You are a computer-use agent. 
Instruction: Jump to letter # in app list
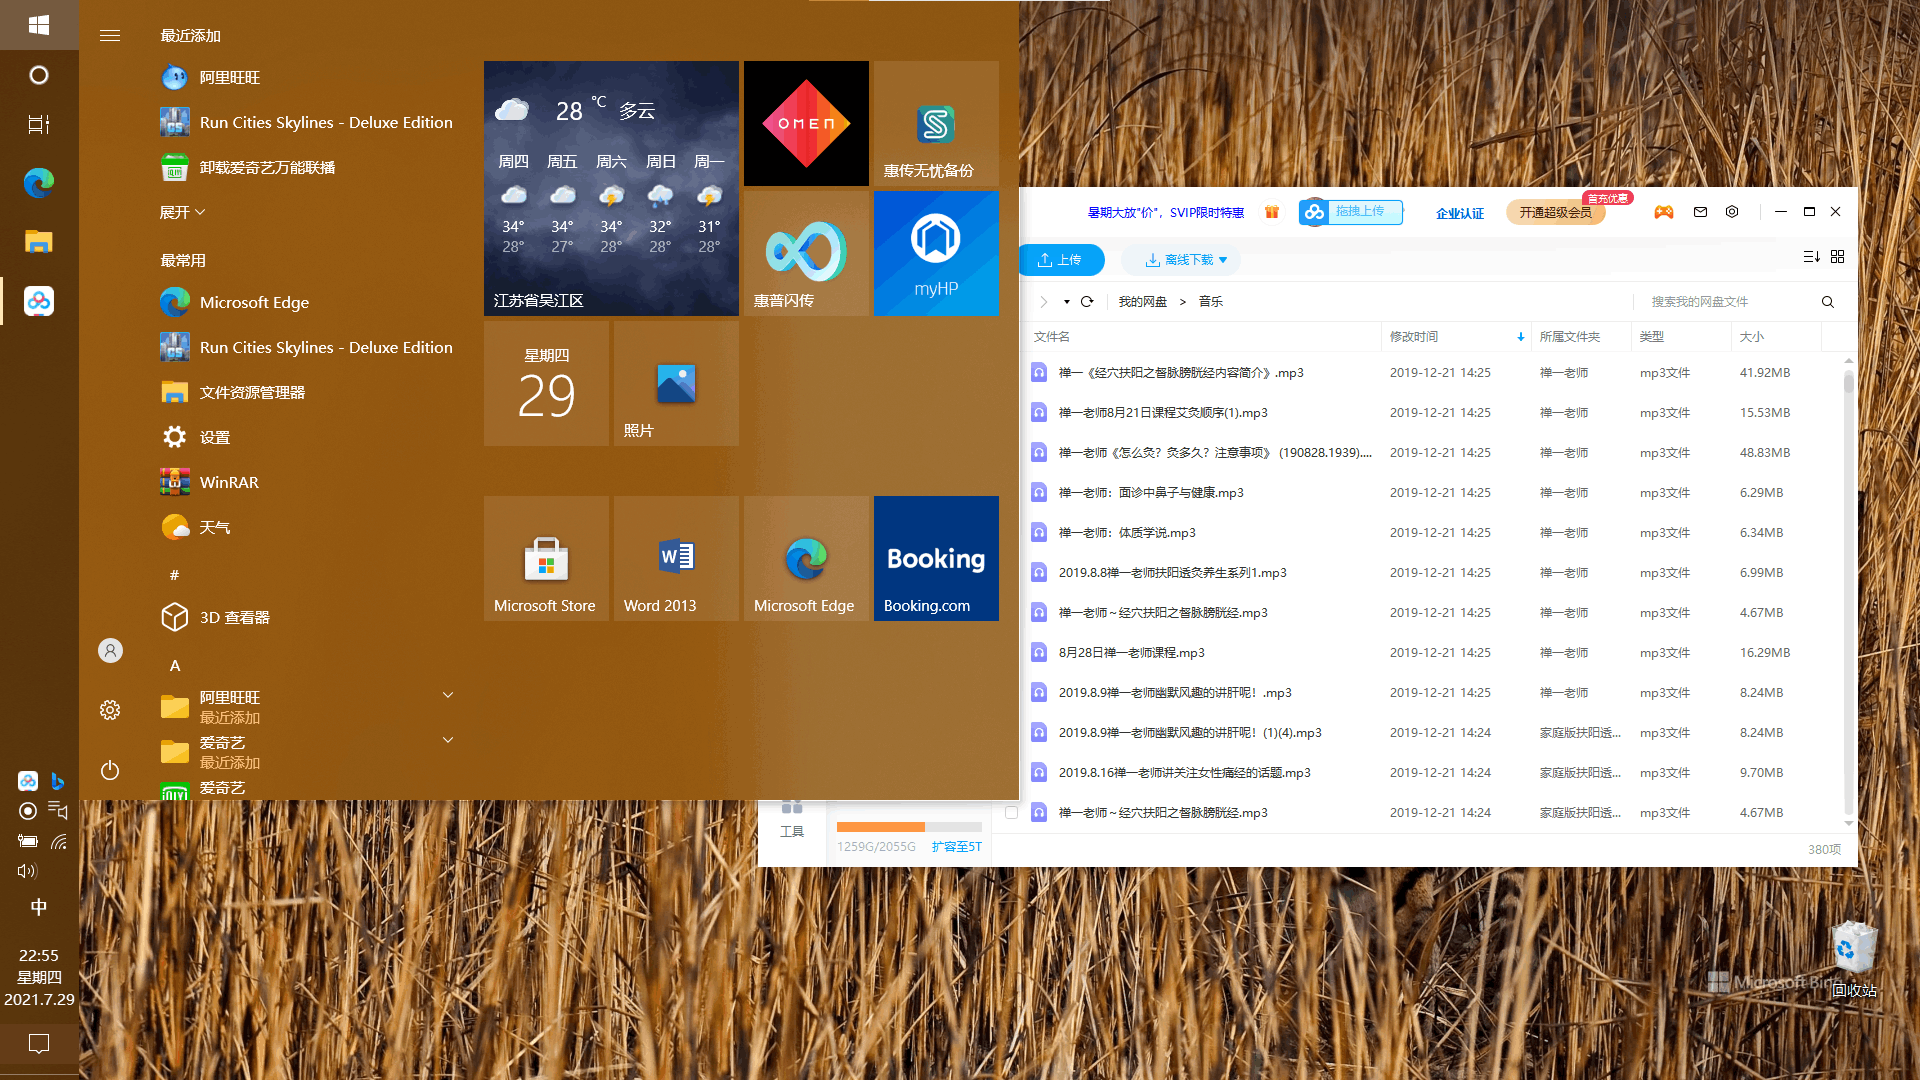[174, 575]
